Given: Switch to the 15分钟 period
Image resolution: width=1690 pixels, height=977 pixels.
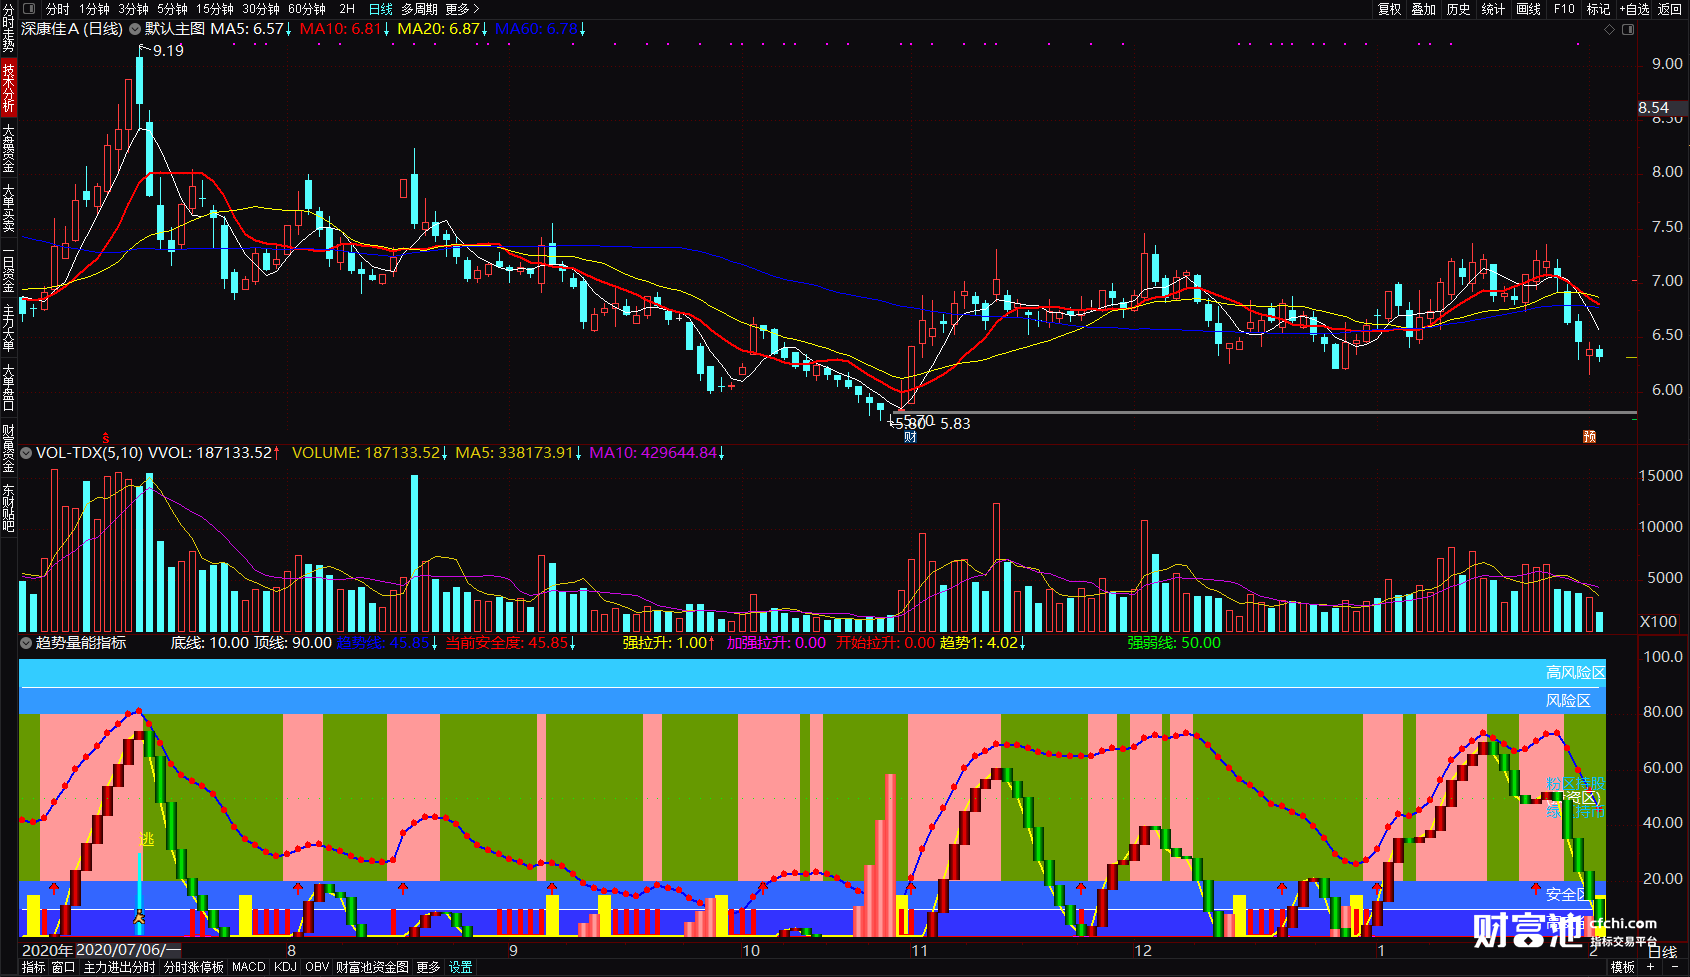Looking at the screenshot, I should (215, 9).
